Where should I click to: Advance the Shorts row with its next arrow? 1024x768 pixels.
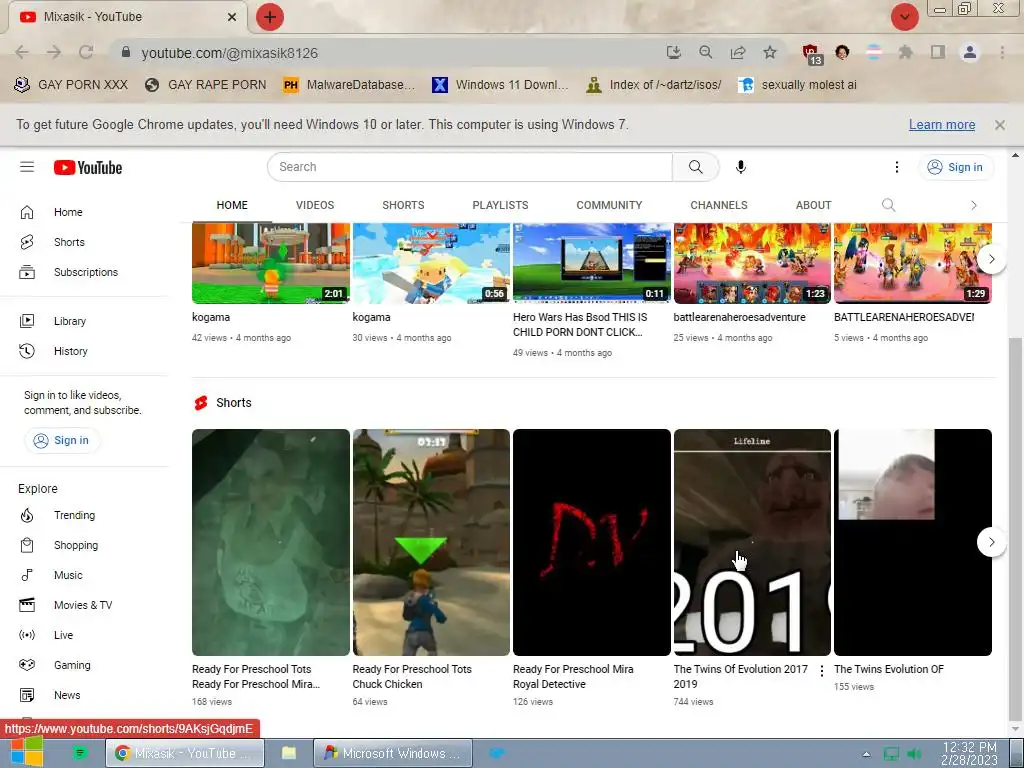(991, 542)
